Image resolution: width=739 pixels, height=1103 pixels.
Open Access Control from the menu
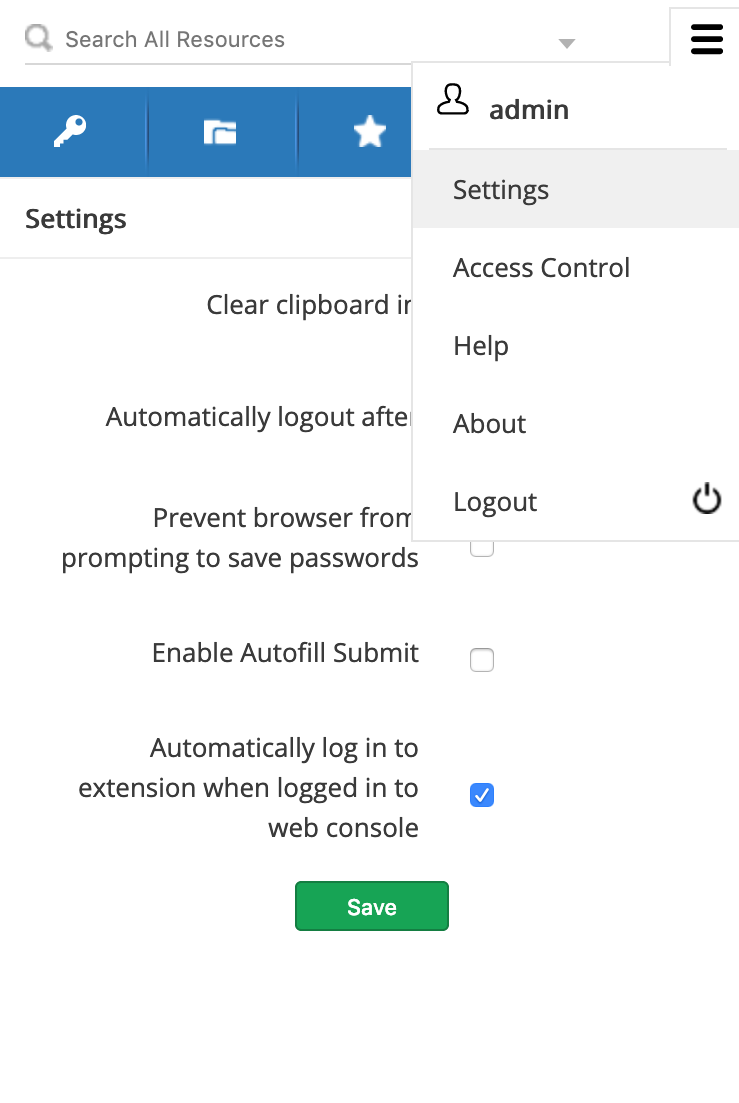pos(541,268)
